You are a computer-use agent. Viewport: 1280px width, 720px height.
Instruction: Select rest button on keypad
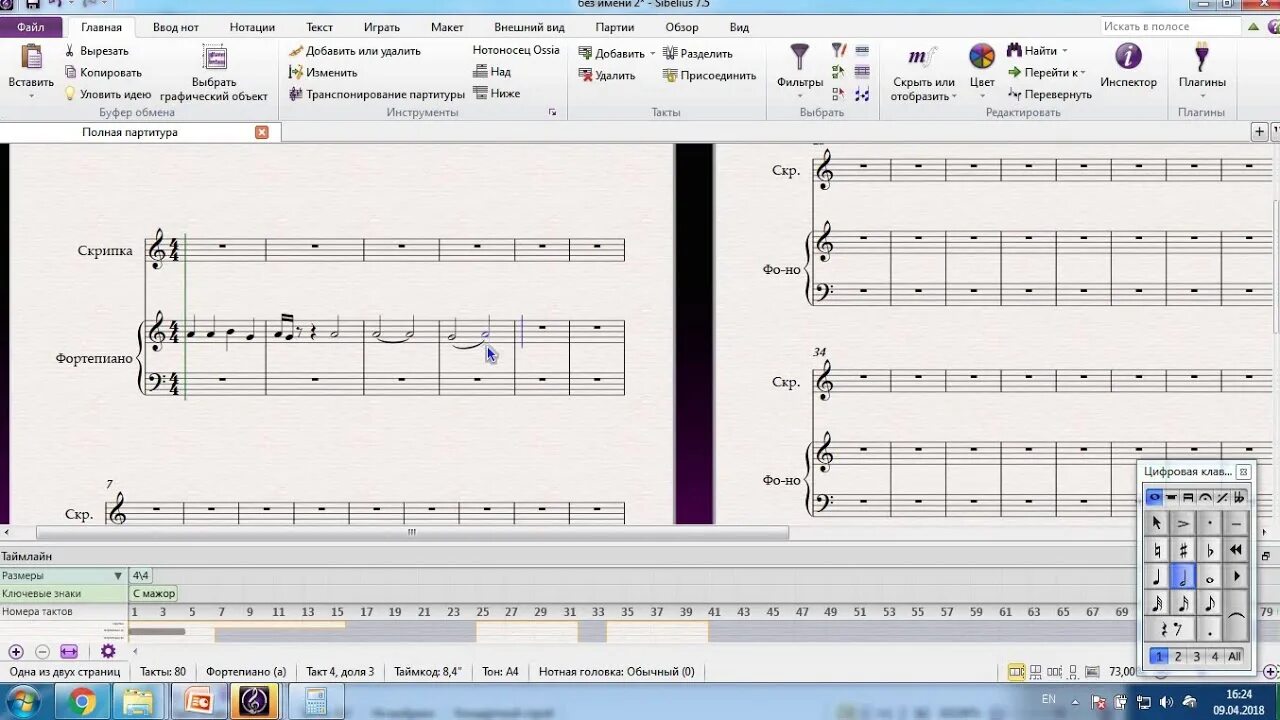(x=1170, y=630)
